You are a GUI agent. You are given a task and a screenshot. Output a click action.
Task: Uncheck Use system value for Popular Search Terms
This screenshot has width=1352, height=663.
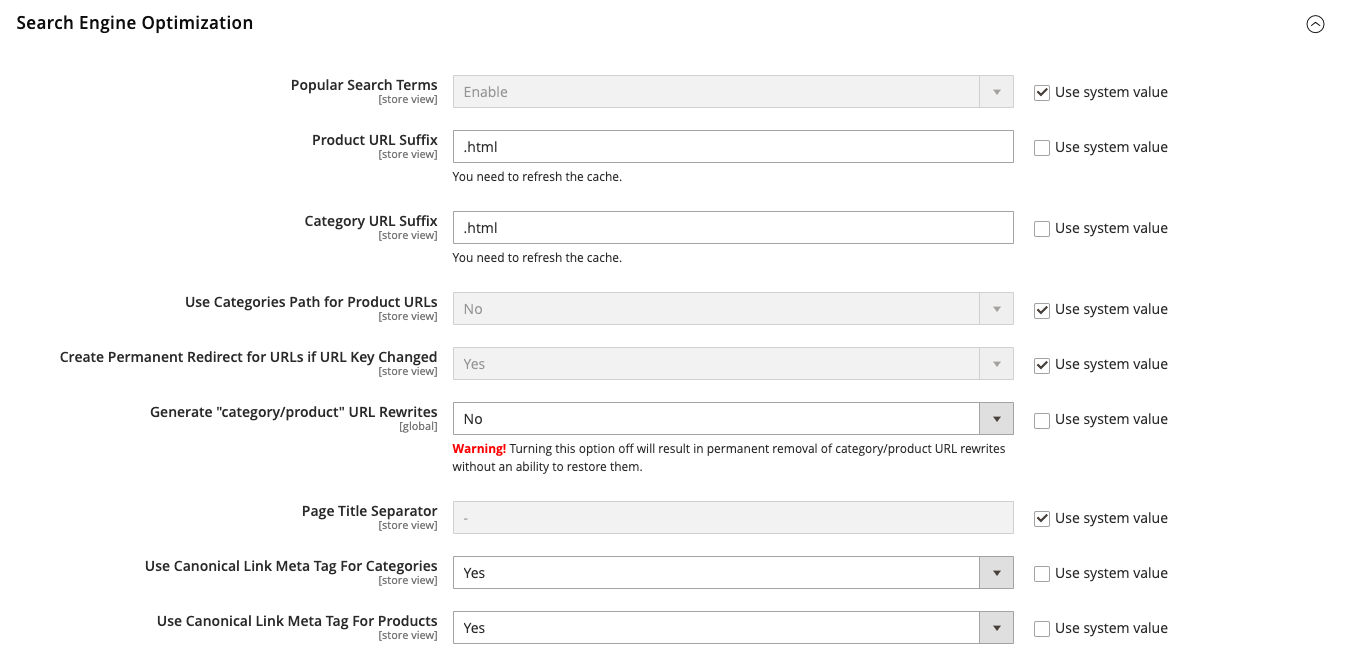[1041, 92]
